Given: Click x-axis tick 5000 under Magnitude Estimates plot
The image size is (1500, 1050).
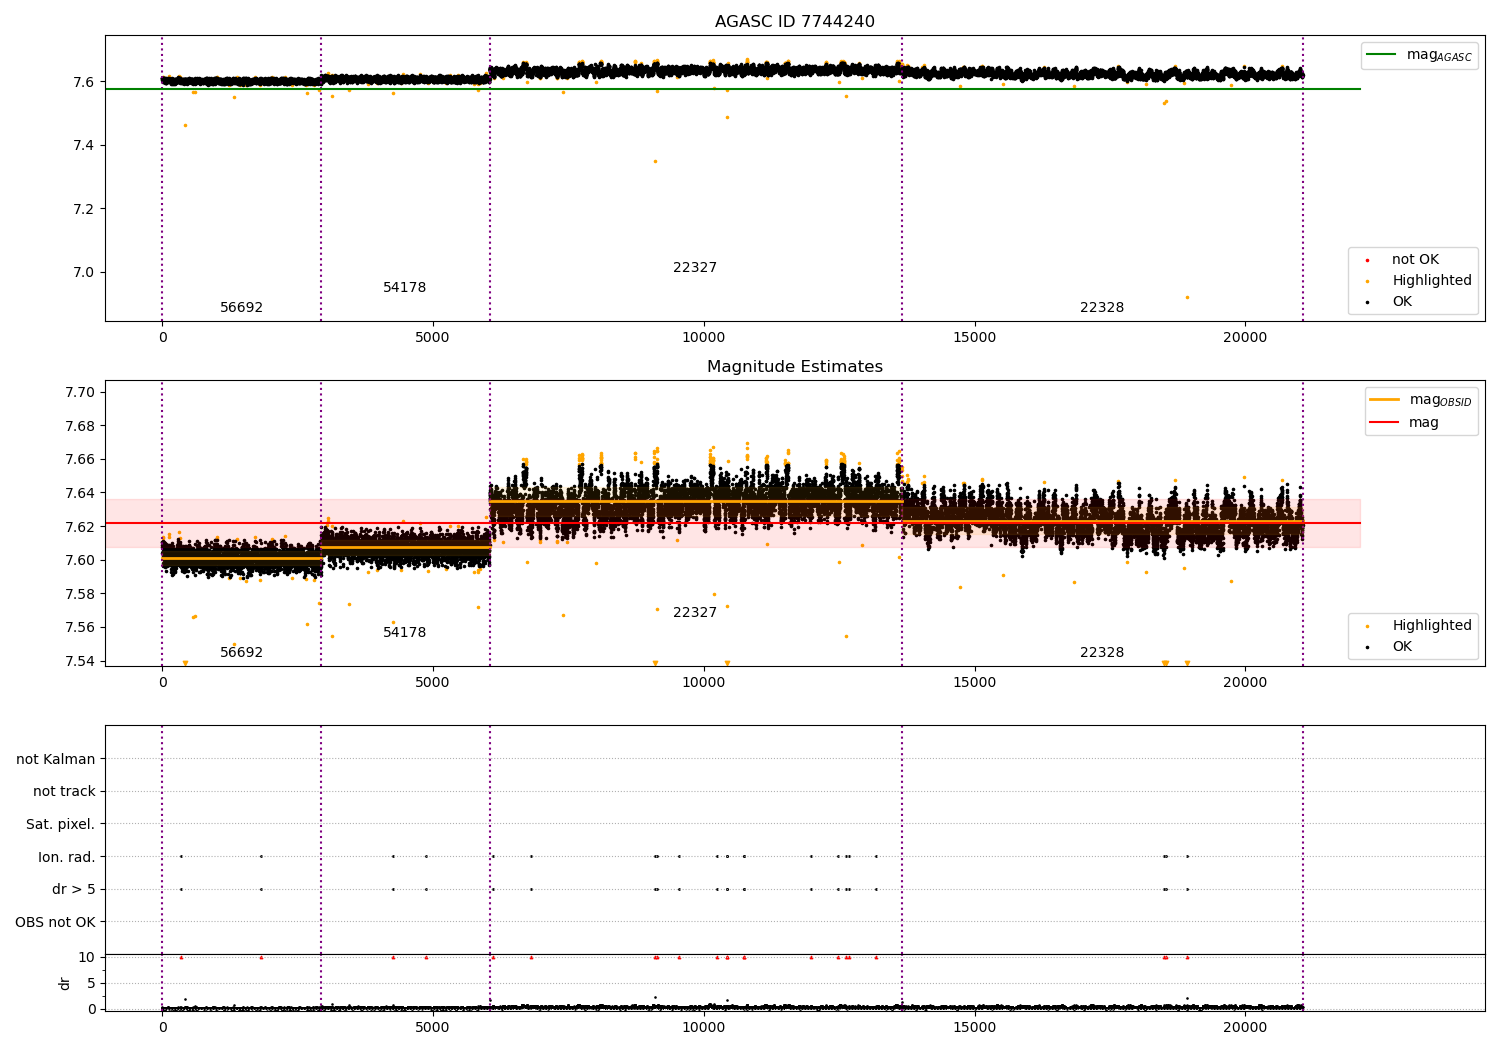Looking at the screenshot, I should [x=433, y=682].
